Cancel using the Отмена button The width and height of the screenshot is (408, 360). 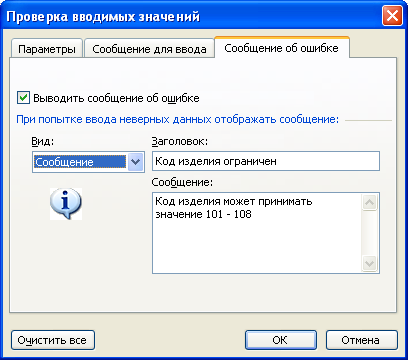[362, 340]
